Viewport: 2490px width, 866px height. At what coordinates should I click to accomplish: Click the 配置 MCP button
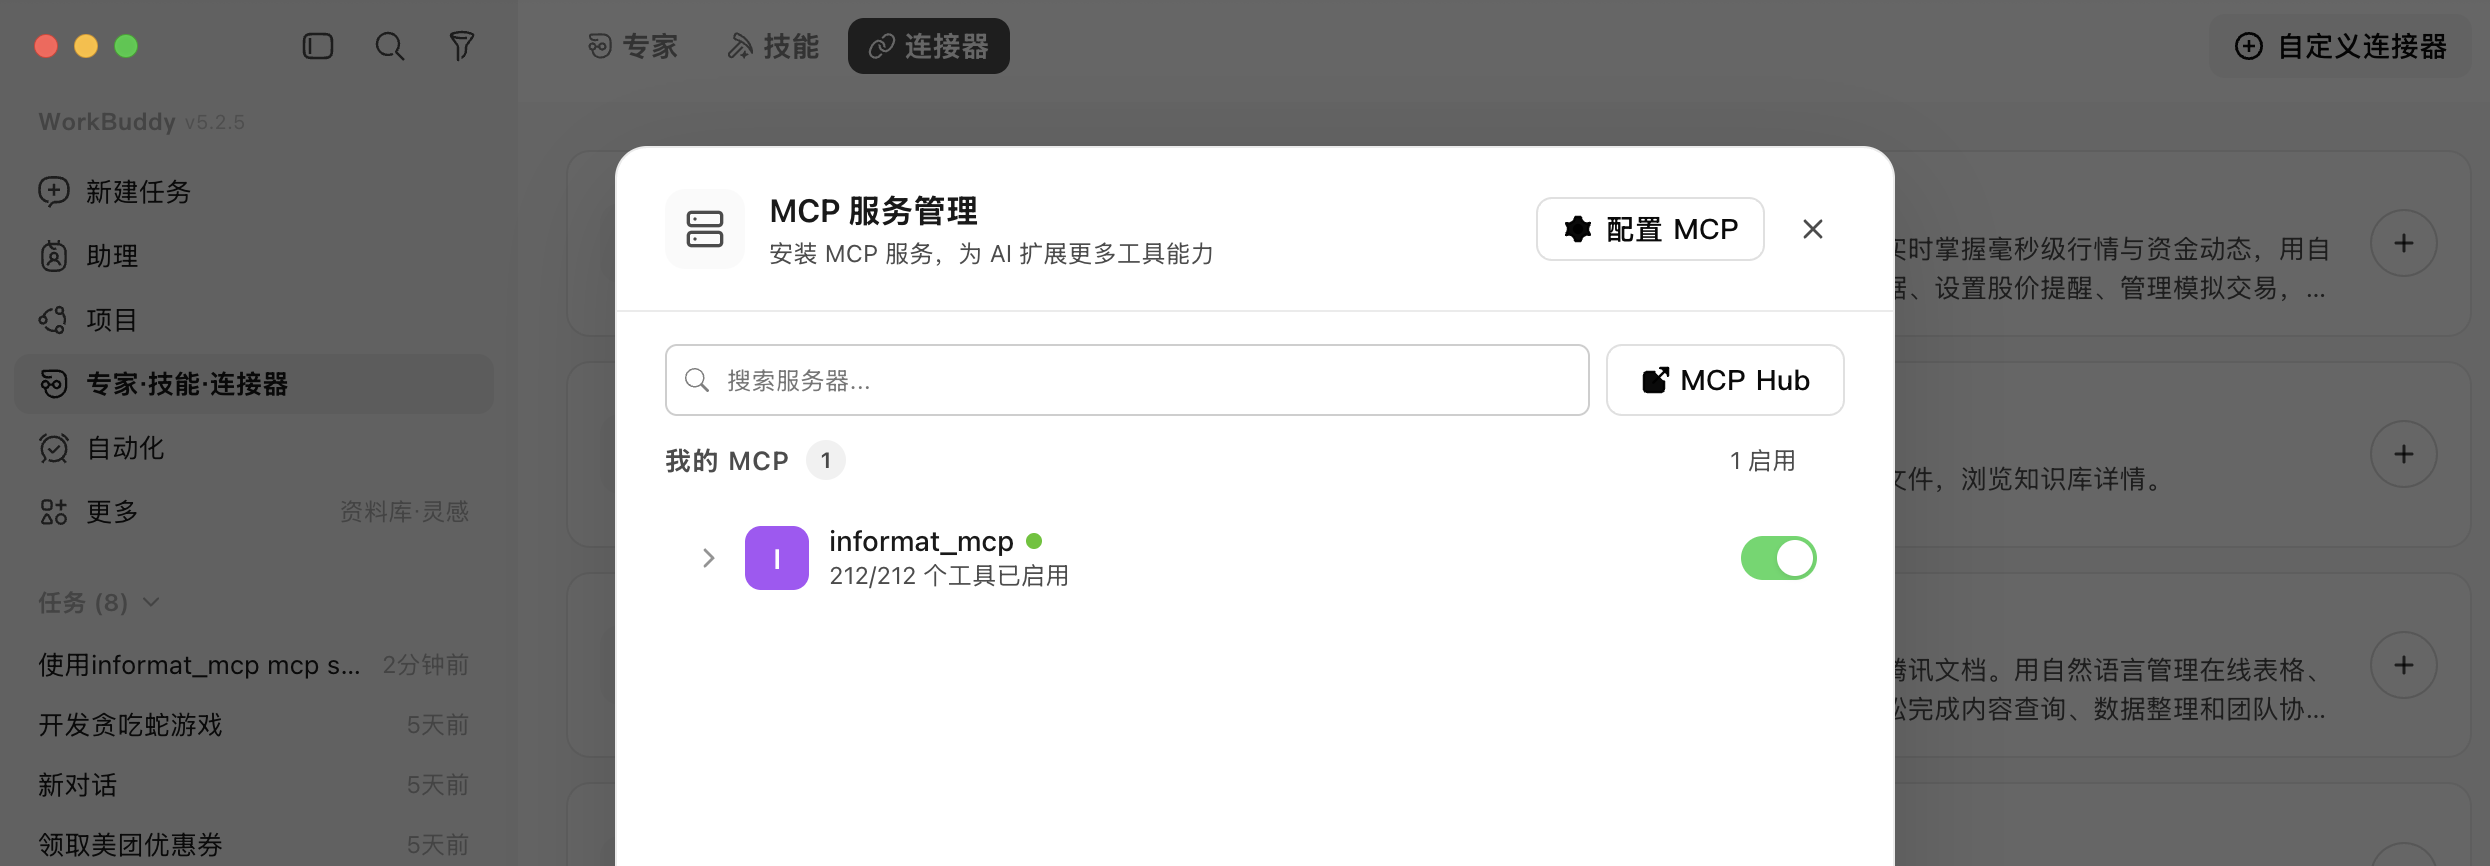click(x=1650, y=229)
